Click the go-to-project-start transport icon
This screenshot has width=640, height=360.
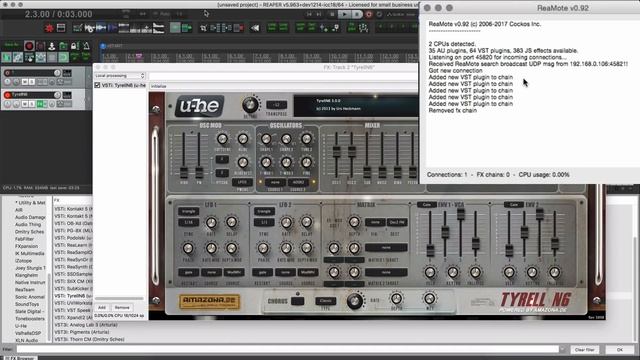(x=309, y=14)
